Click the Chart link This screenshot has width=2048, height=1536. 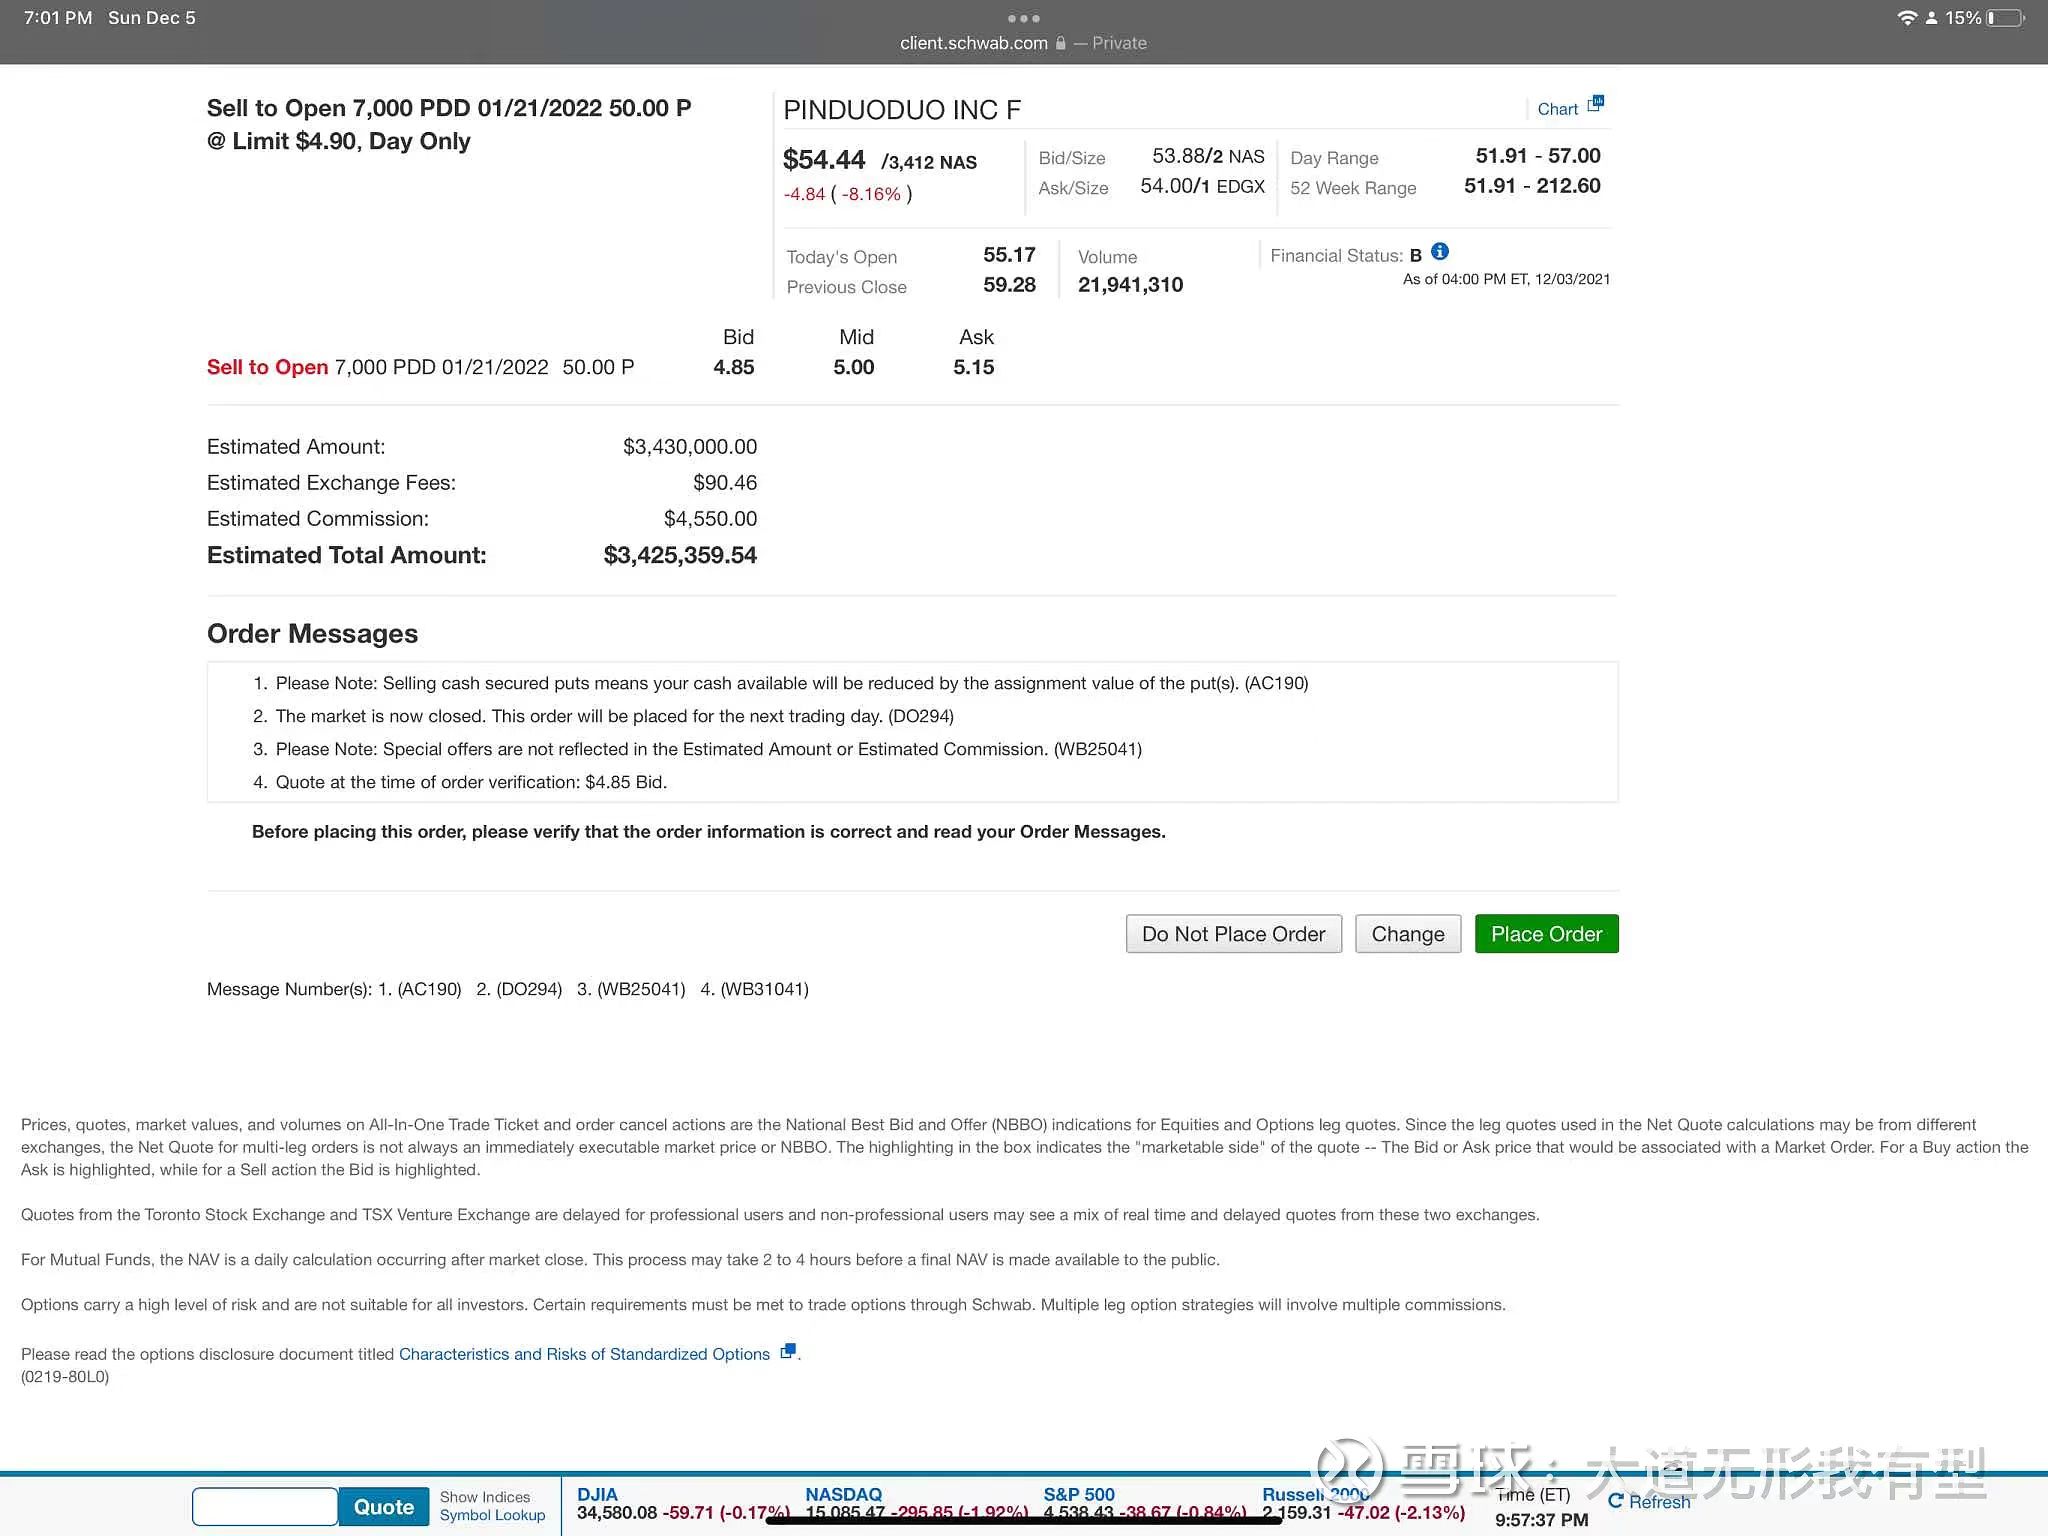(1557, 109)
